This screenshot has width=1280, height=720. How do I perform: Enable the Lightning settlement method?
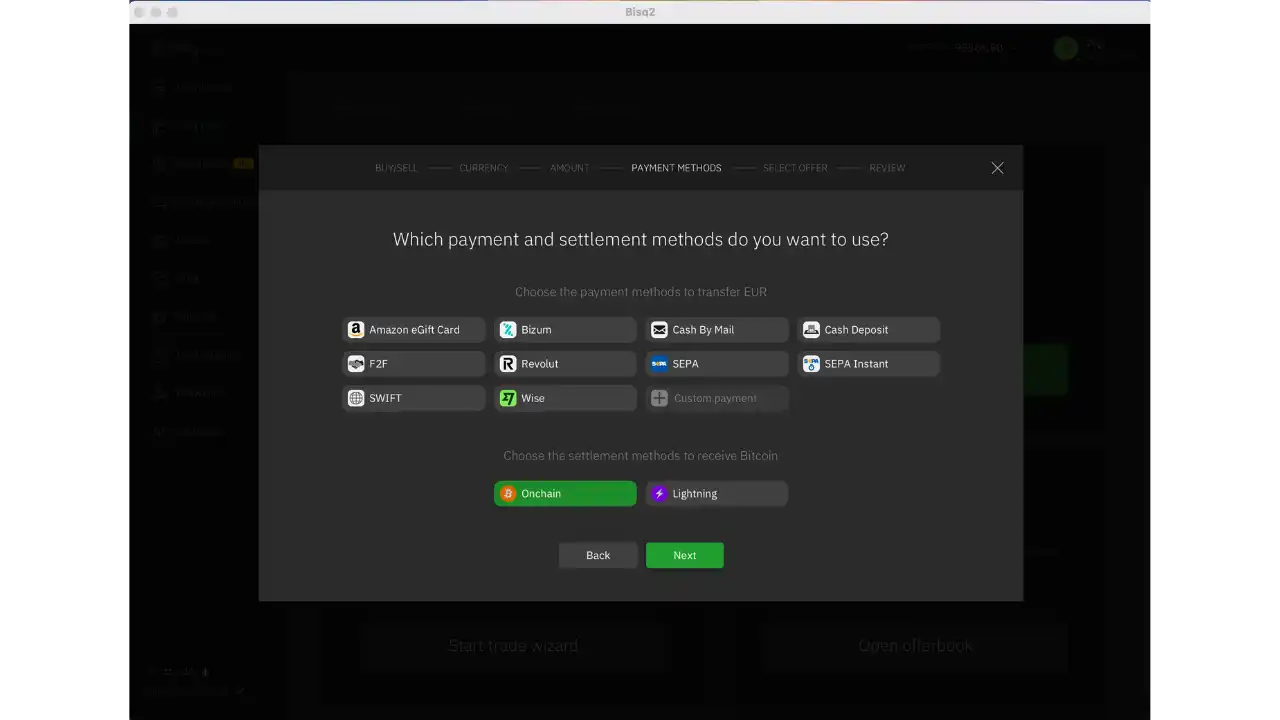tap(716, 493)
